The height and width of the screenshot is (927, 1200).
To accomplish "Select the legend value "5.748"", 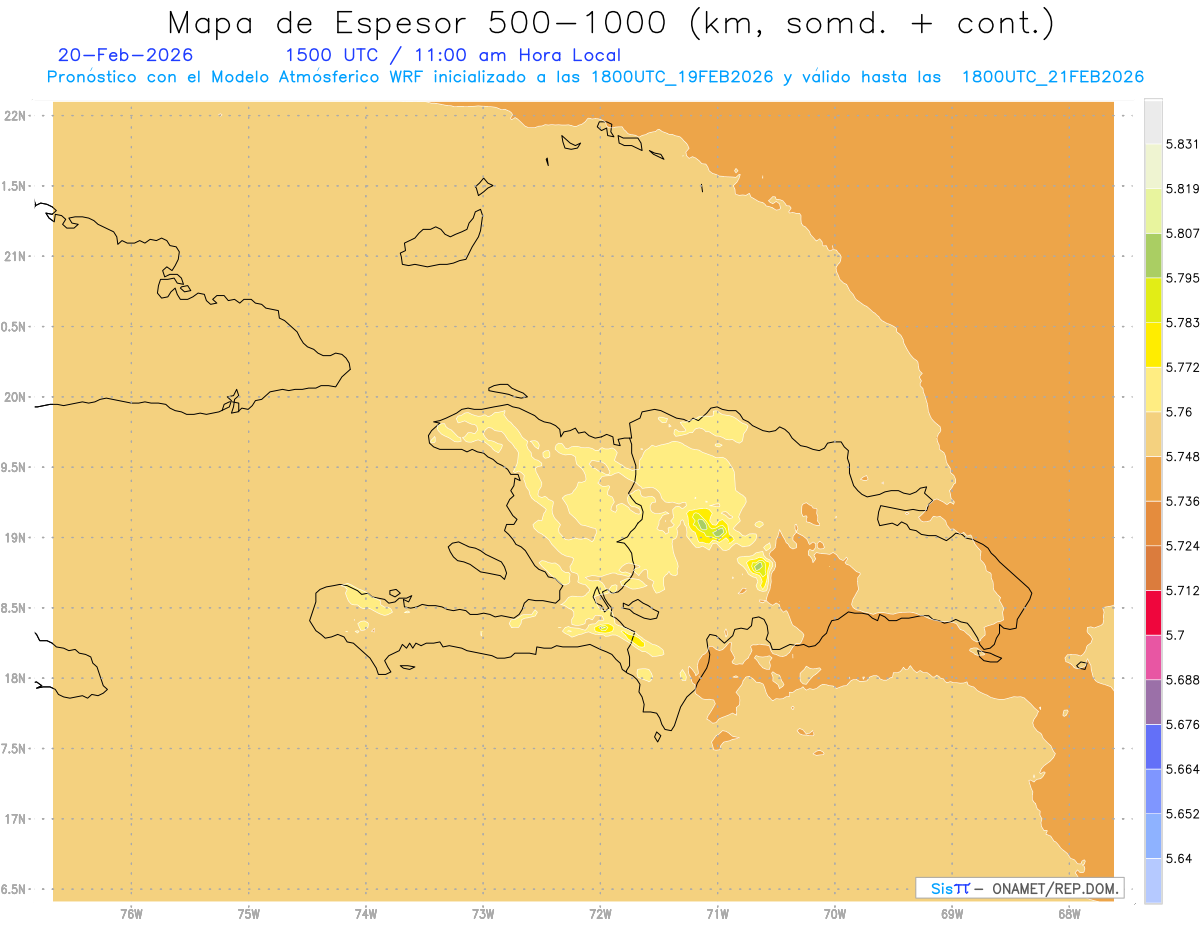I will pyautogui.click(x=1183, y=457).
